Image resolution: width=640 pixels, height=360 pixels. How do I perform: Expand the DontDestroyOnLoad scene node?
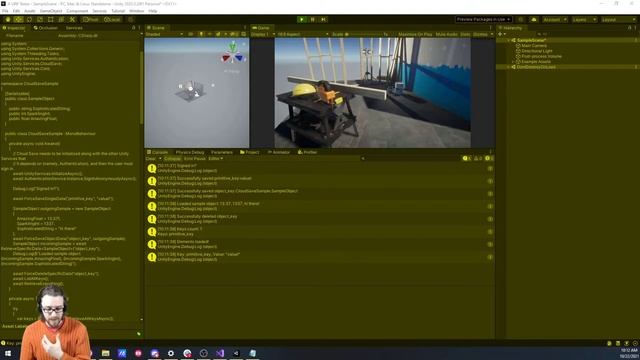509,67
